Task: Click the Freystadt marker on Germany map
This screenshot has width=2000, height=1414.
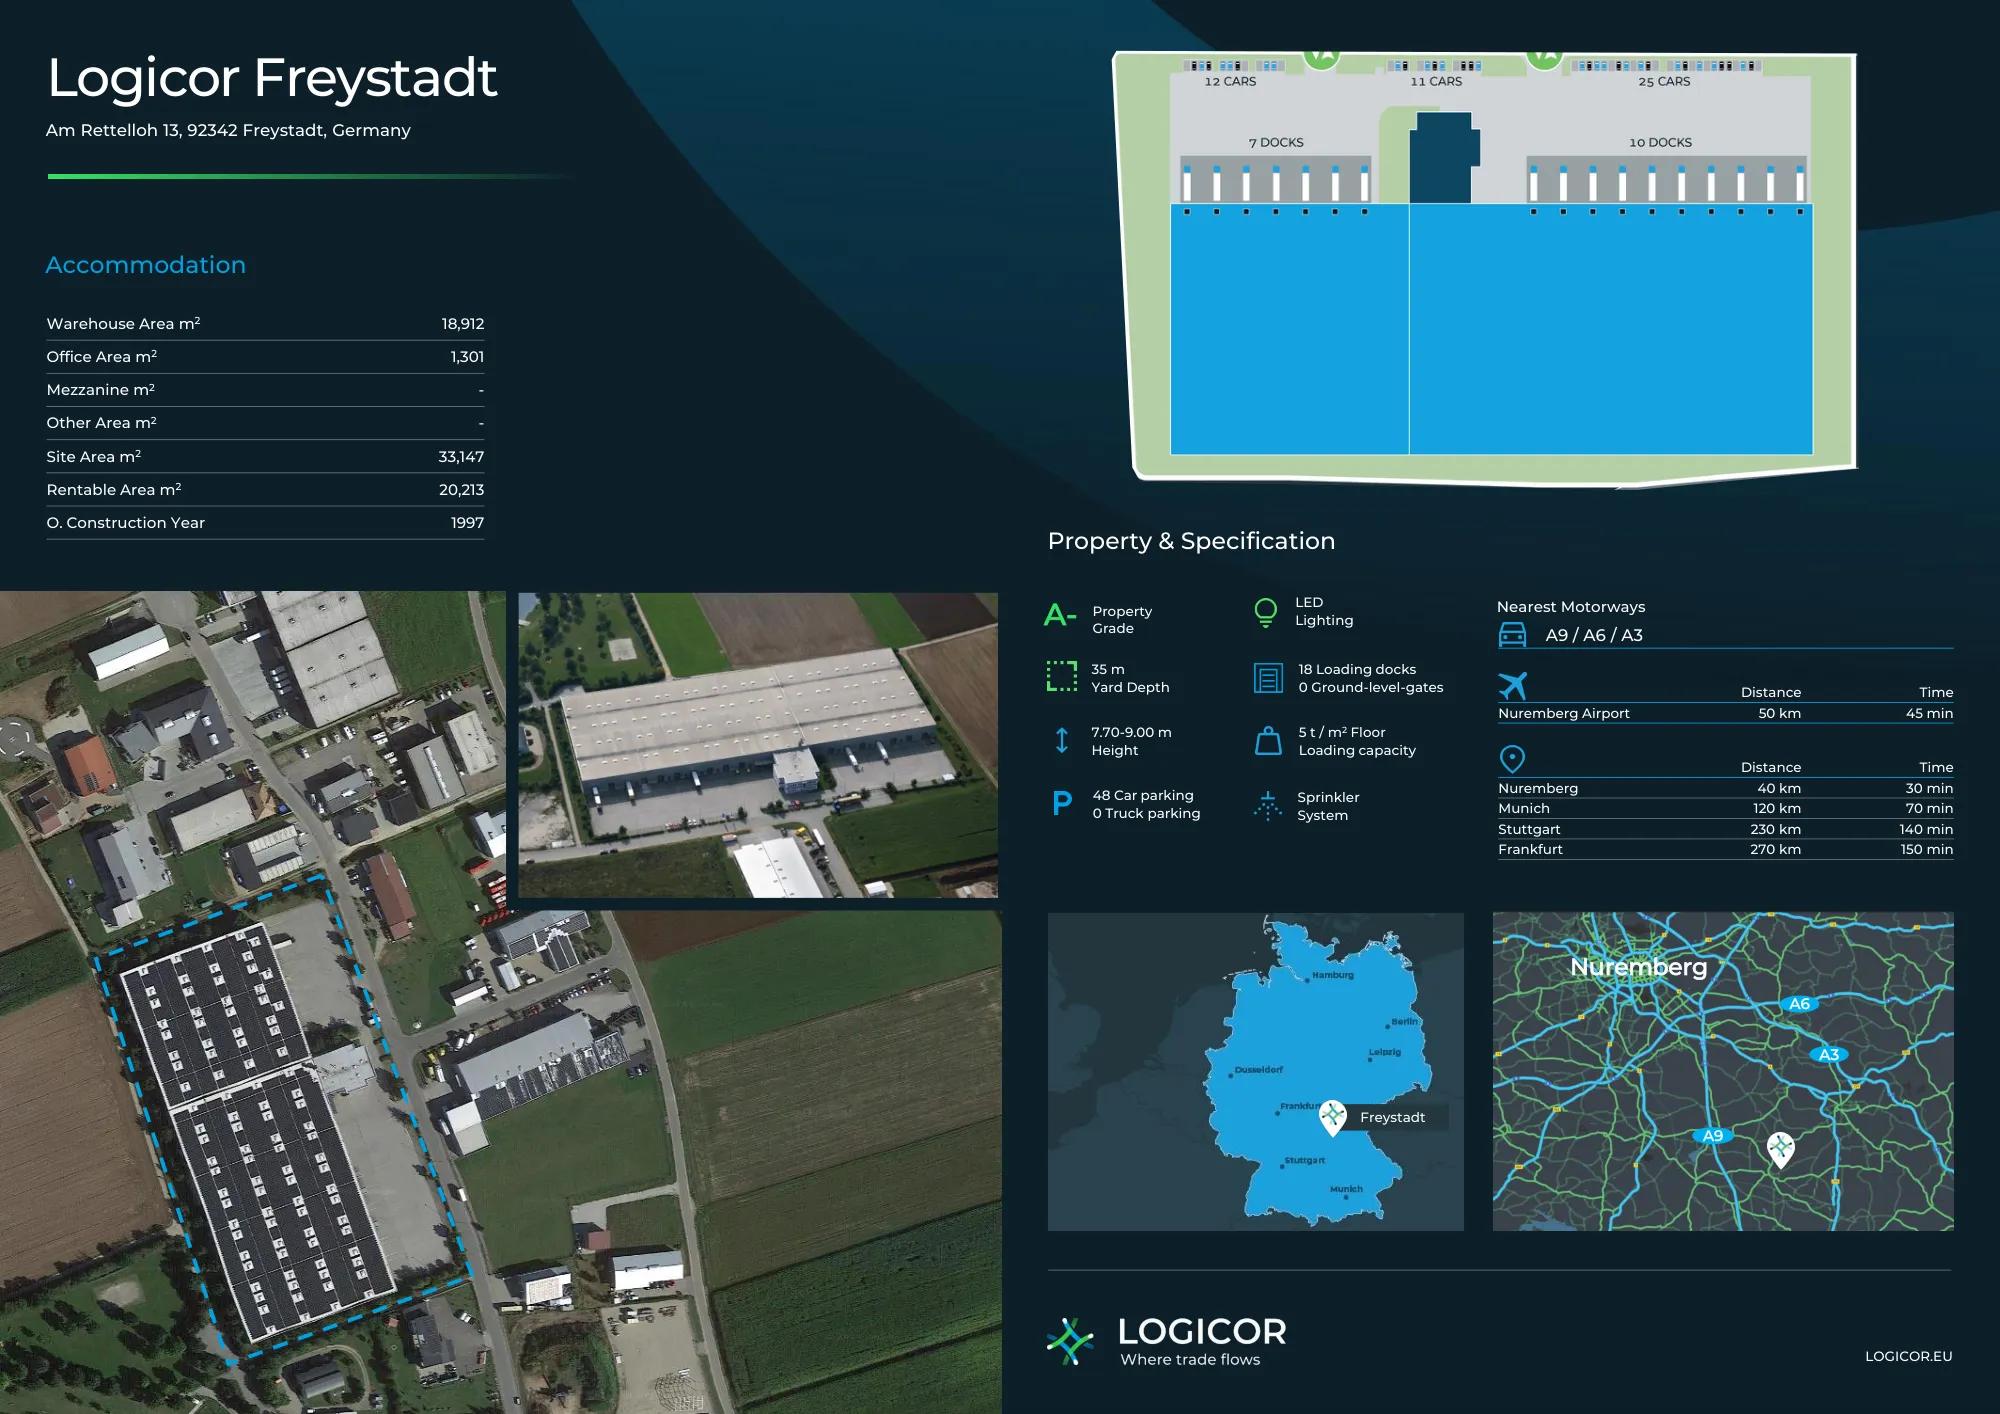Action: [x=1333, y=1116]
